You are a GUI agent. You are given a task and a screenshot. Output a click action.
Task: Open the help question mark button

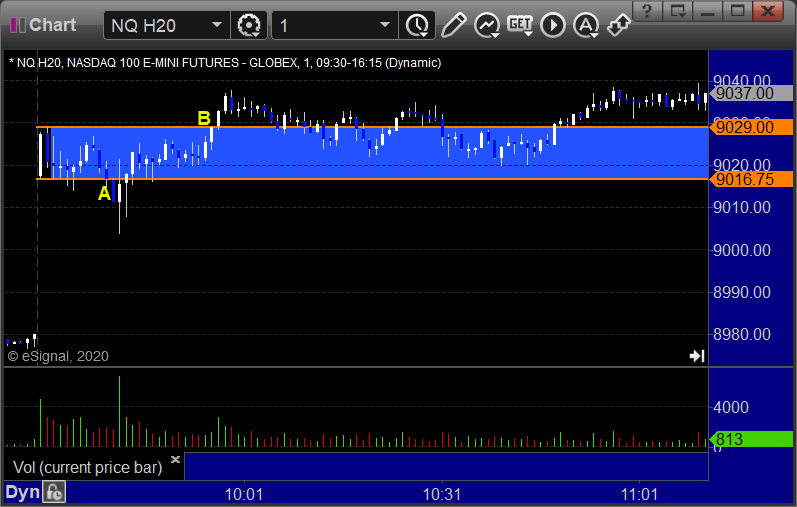(x=647, y=10)
